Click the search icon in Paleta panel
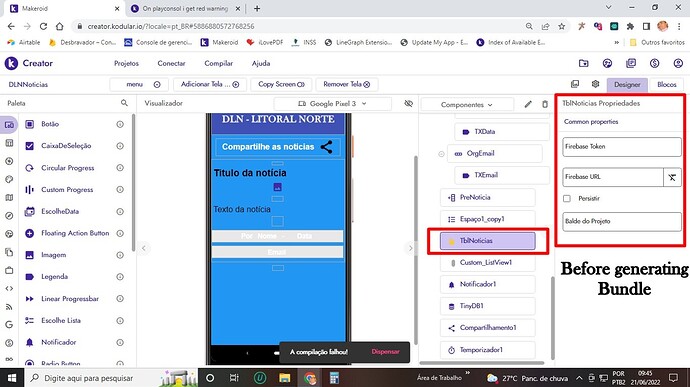Image resolution: width=690 pixels, height=387 pixels. (x=124, y=103)
